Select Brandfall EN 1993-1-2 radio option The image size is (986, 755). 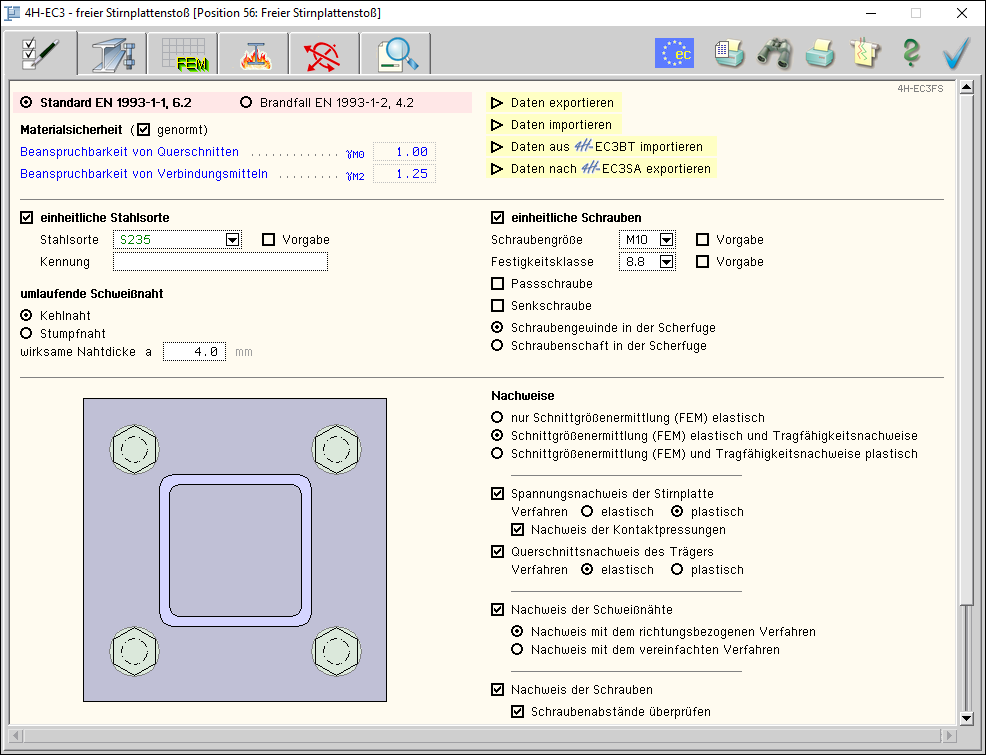click(x=247, y=103)
